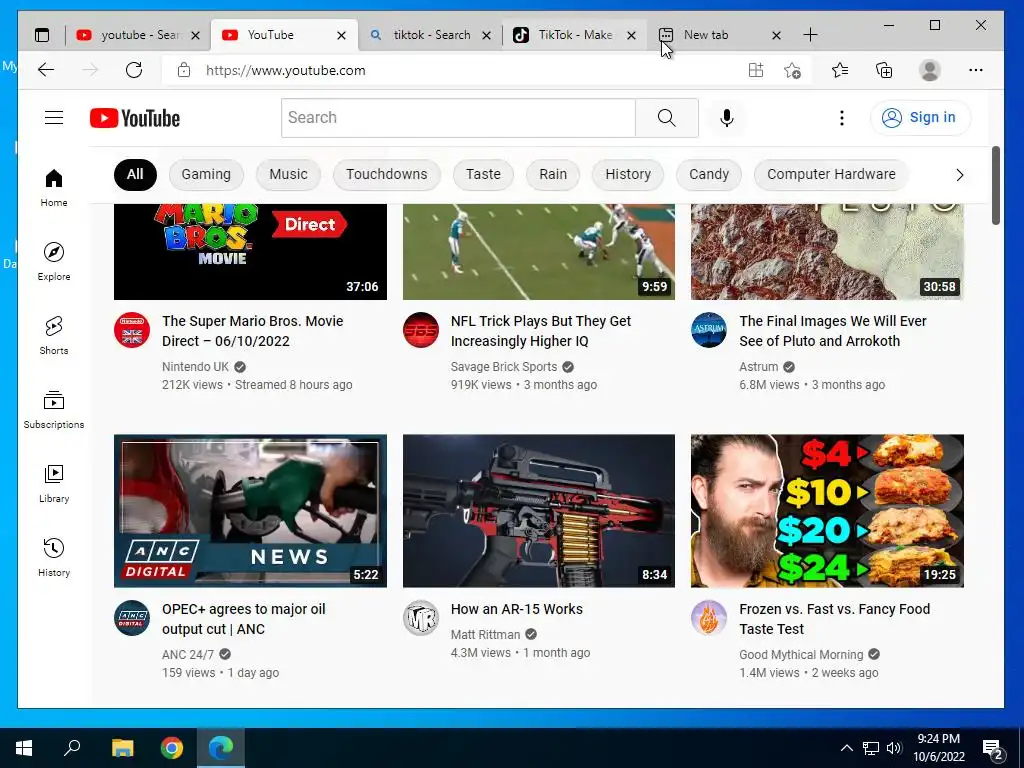Open Windows taskbar search
Screen dimensions: 1024x768
[72, 748]
